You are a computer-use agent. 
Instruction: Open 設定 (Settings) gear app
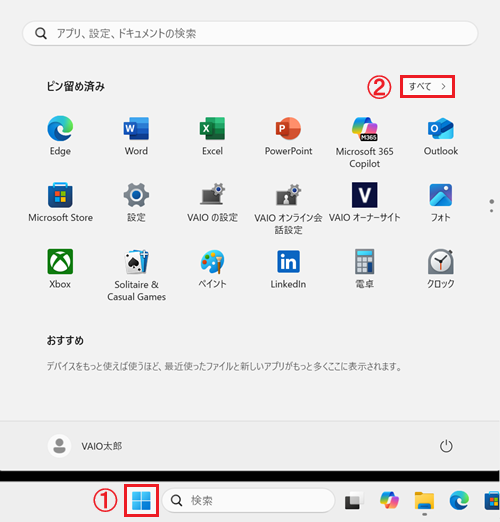[136, 202]
